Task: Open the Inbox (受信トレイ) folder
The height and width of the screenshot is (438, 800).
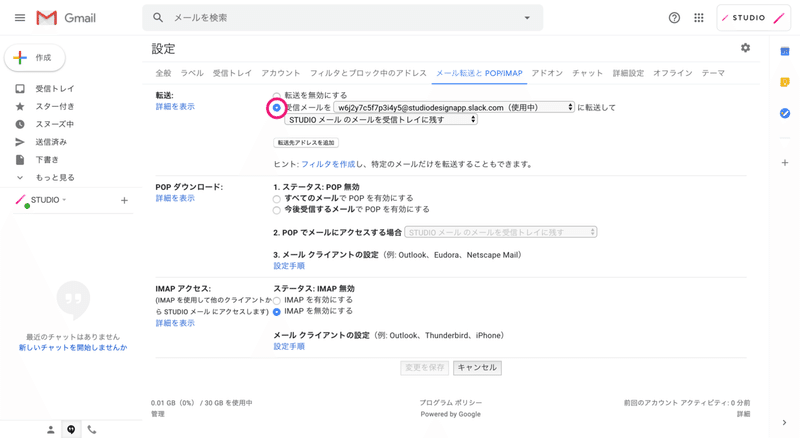Action: pos(55,89)
